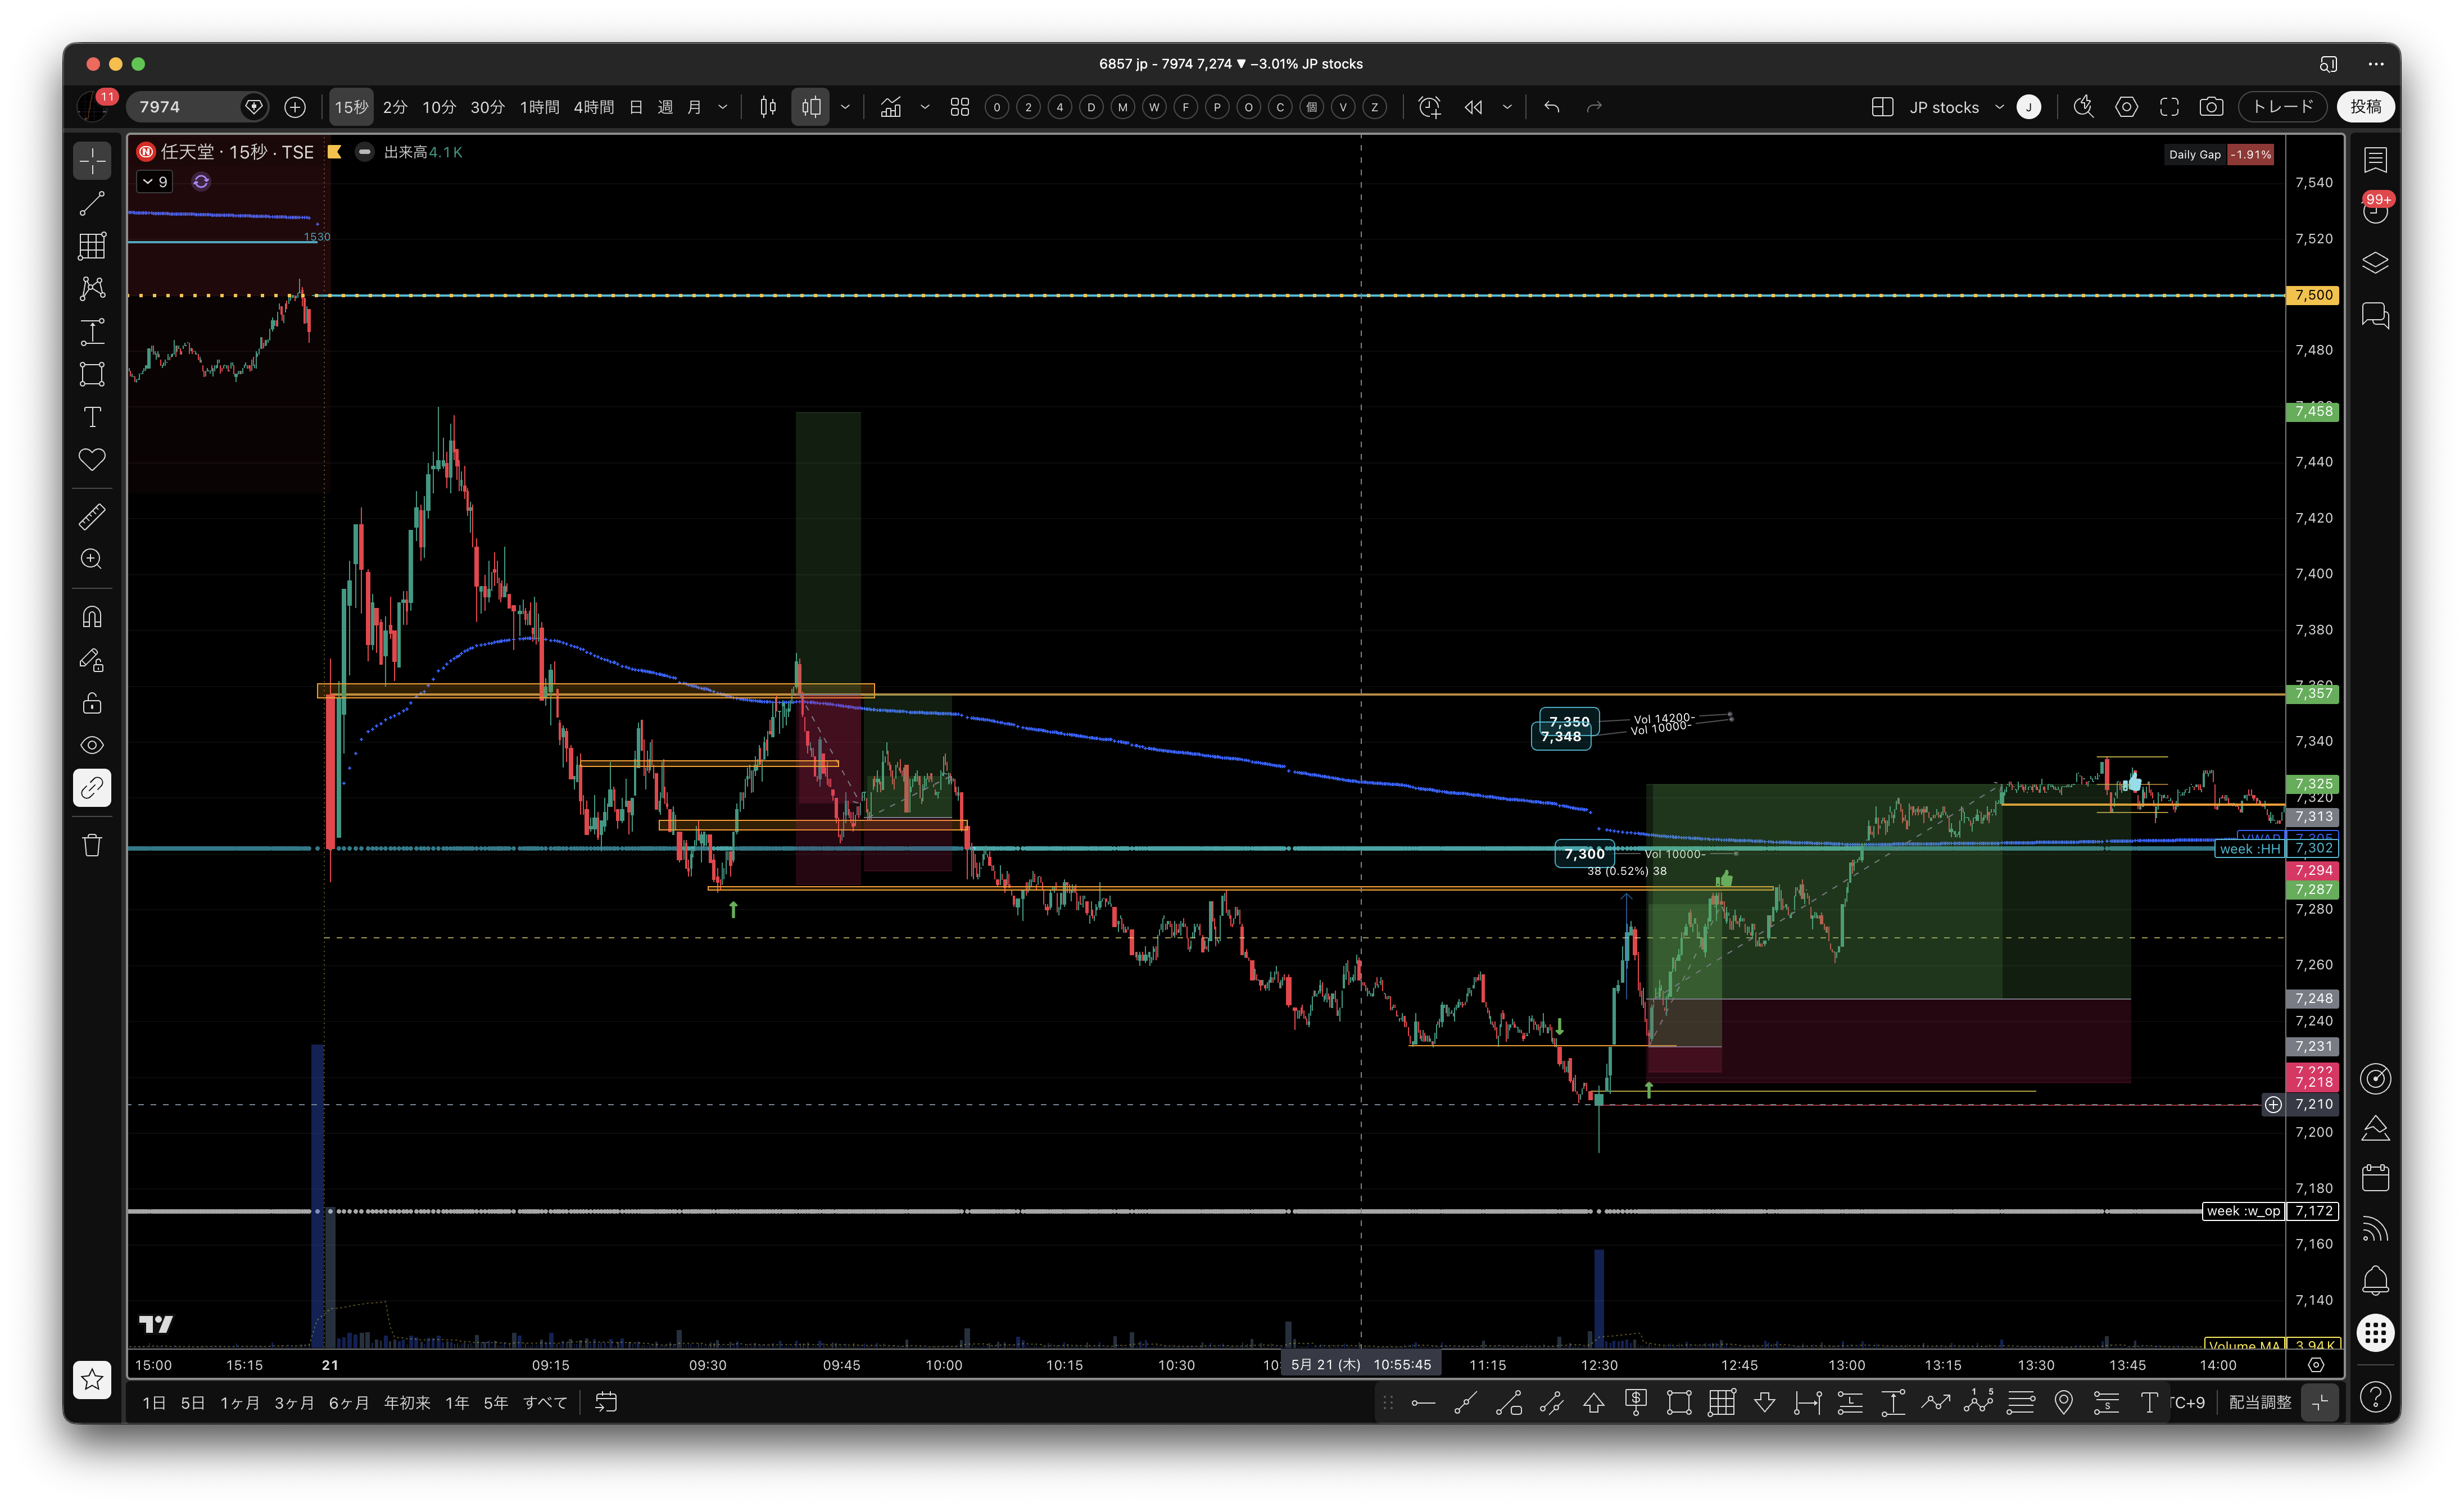The height and width of the screenshot is (1507, 2464).
Task: Undo the last chart action
Action: click(x=1552, y=107)
